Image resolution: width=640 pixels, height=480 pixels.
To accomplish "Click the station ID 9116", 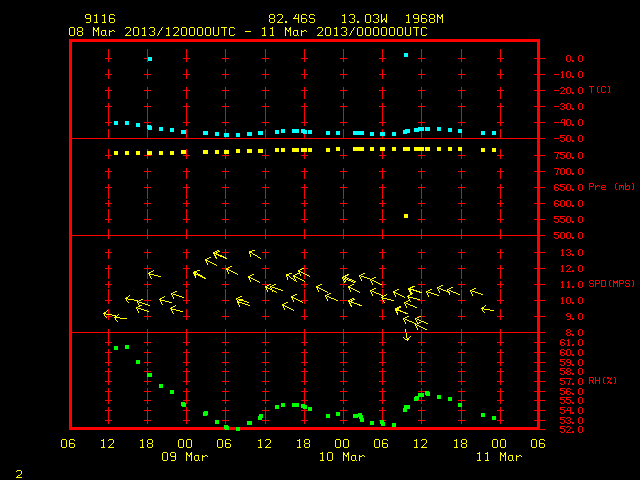I will point(100,19).
